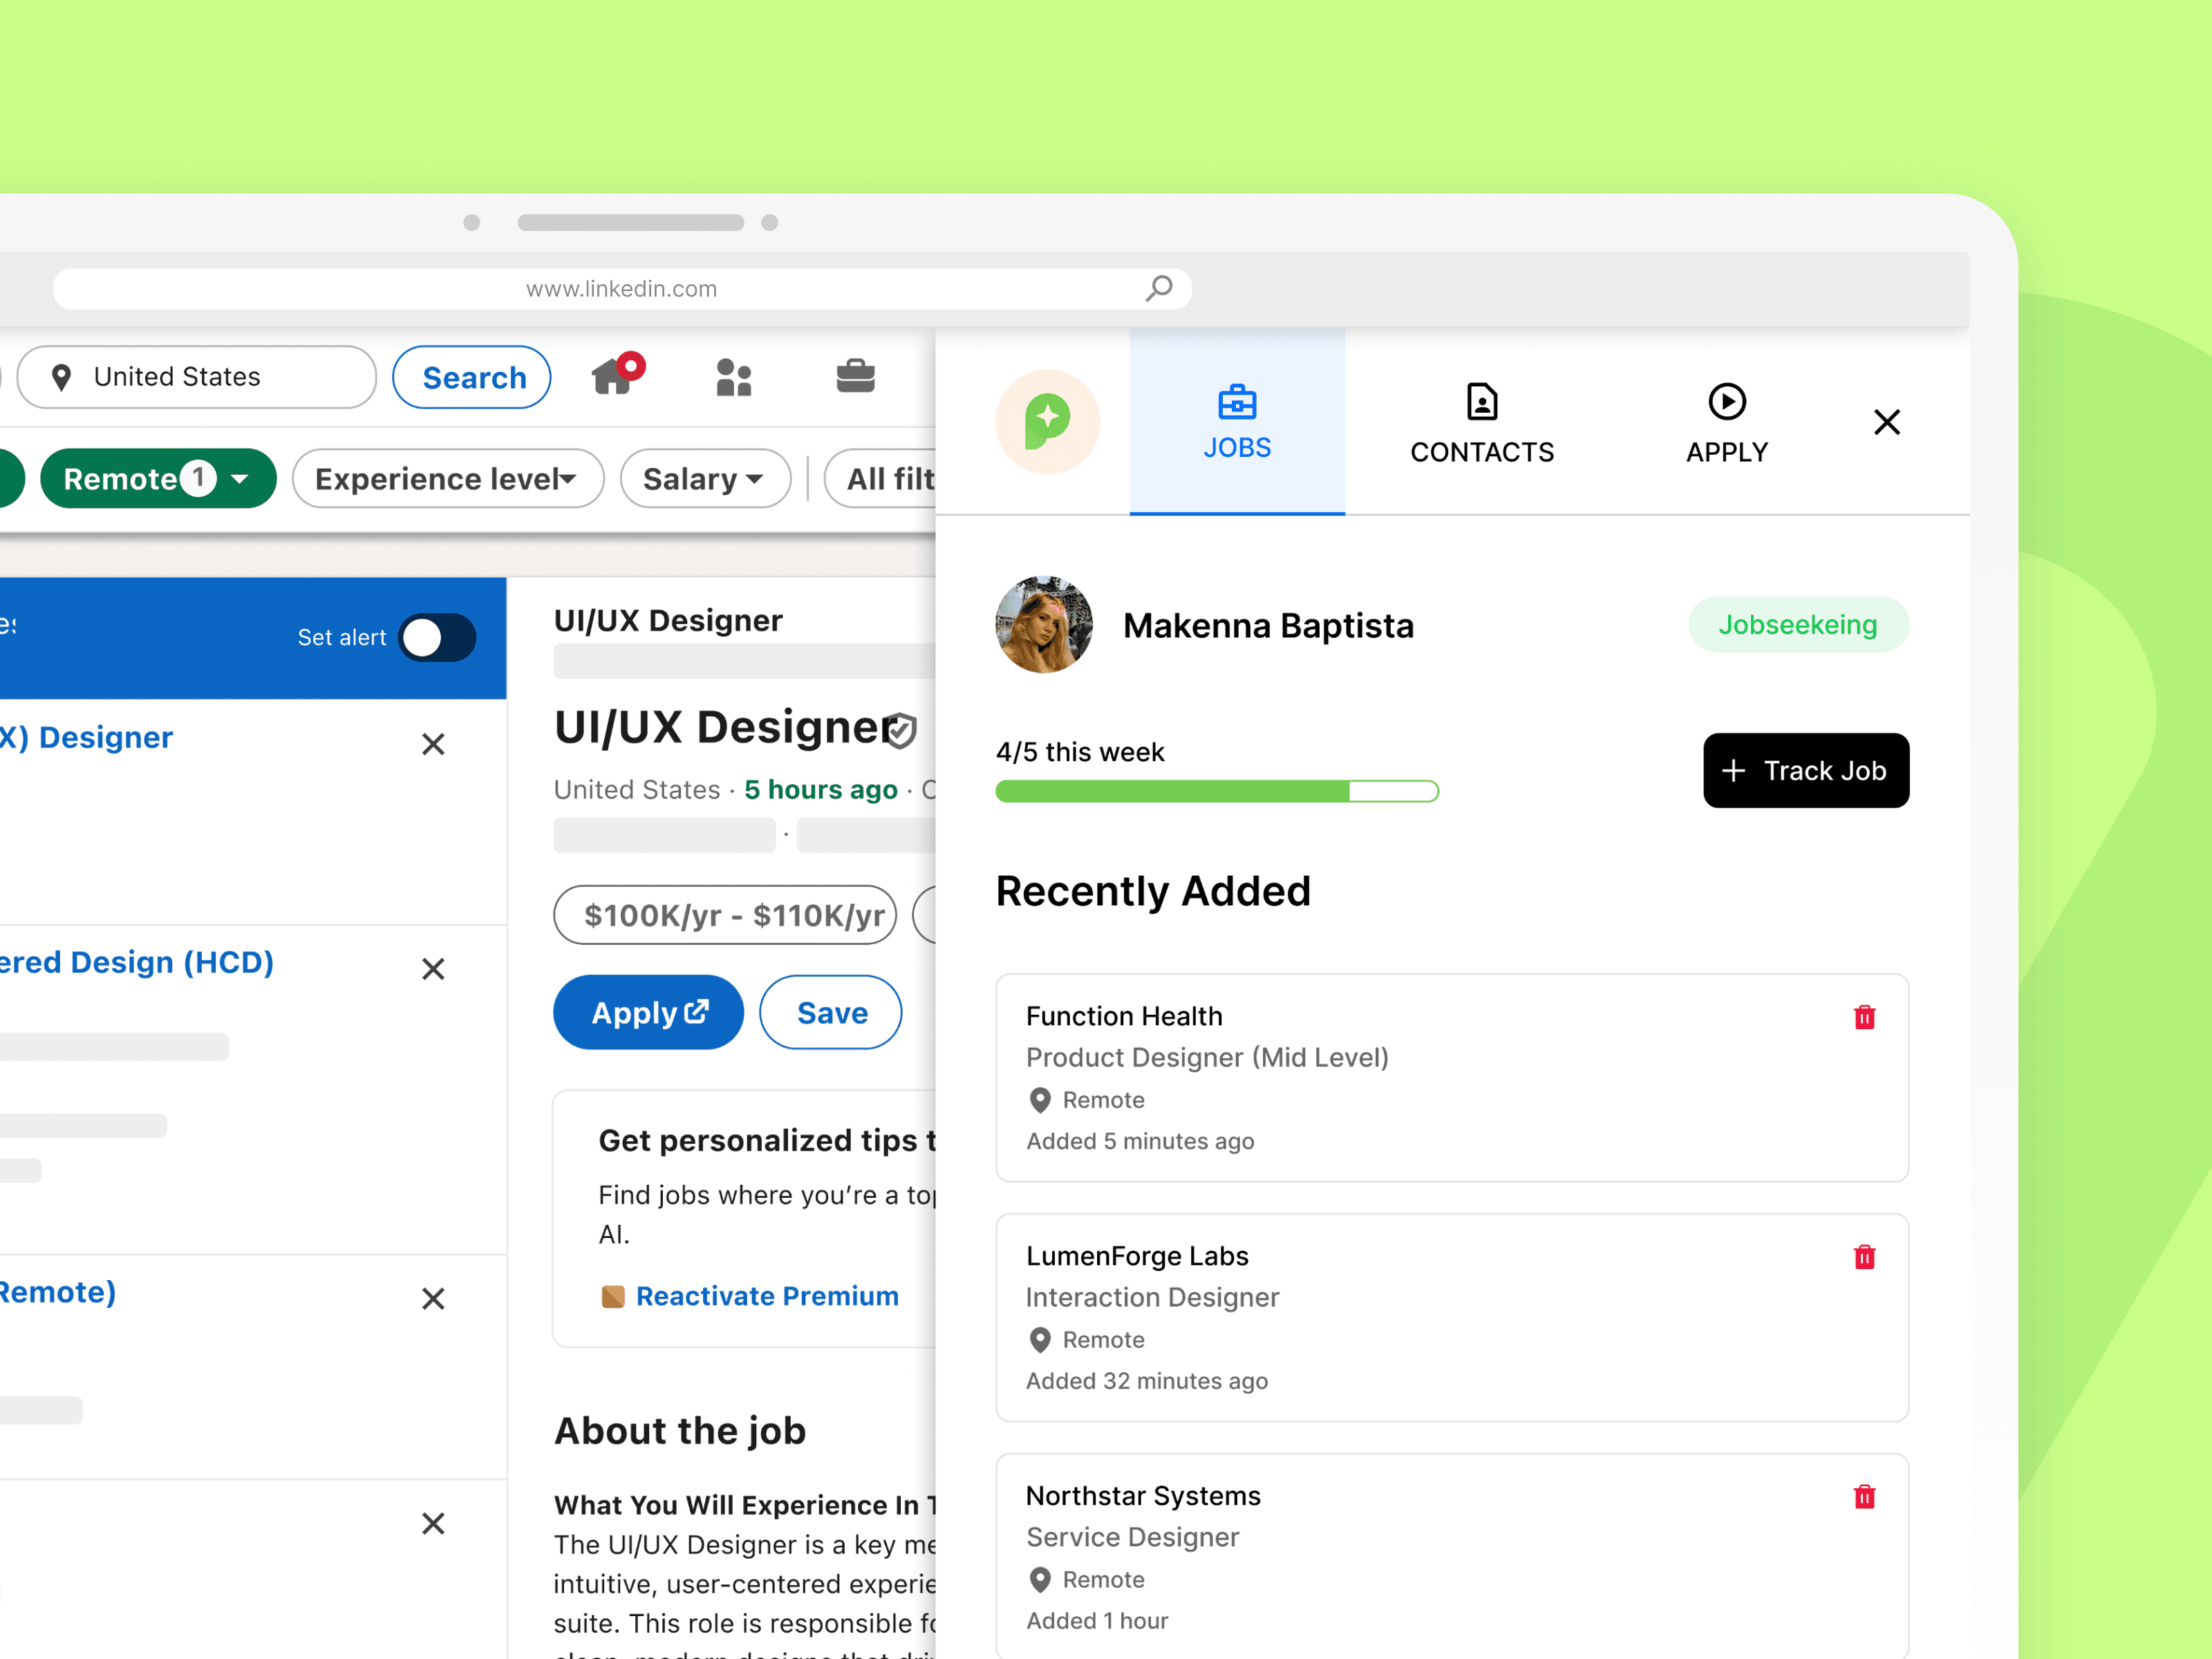Click Makenna Baptista's profile photo

1043,625
